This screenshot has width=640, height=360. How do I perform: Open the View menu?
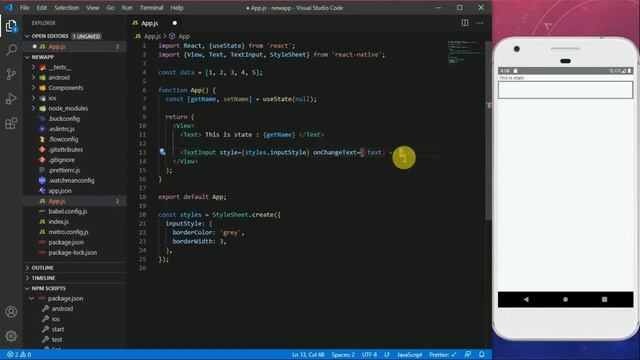93,8
